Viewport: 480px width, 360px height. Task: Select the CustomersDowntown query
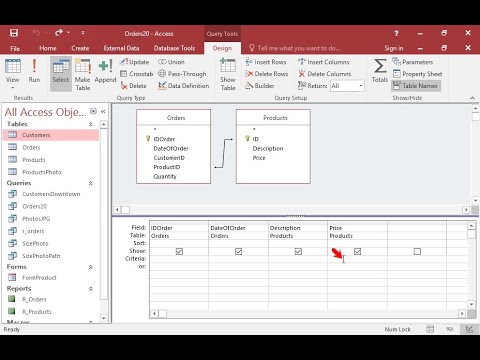tap(51, 194)
